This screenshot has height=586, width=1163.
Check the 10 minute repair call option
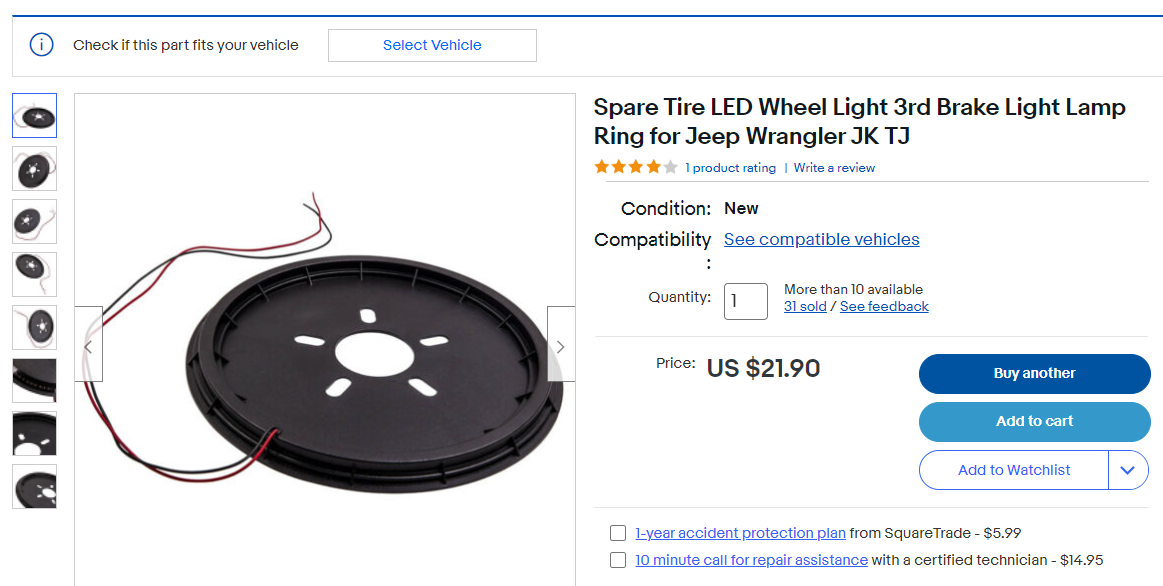pos(618,560)
